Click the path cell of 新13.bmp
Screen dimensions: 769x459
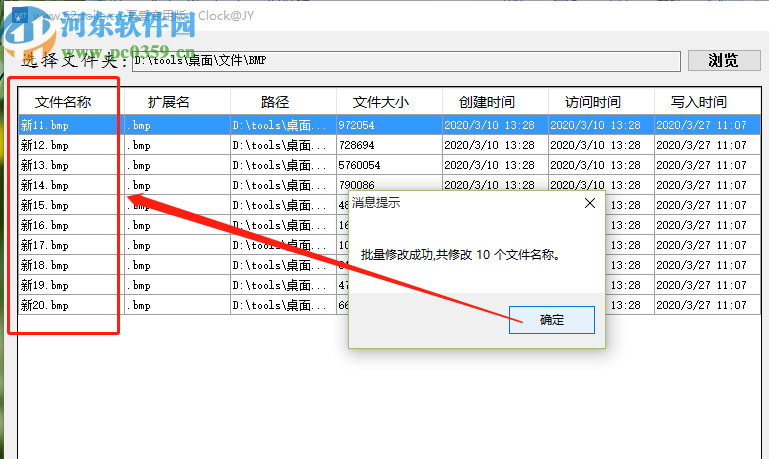283,165
